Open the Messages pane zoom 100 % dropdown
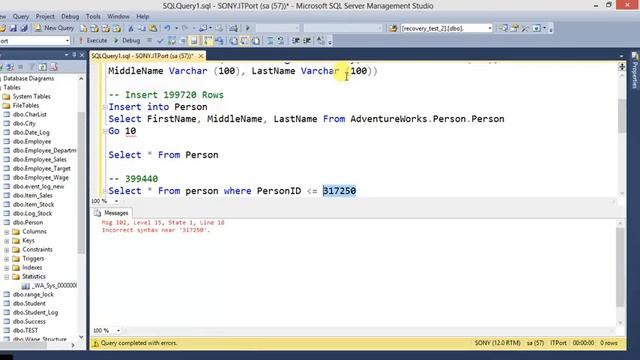The image size is (640, 360). [118, 330]
